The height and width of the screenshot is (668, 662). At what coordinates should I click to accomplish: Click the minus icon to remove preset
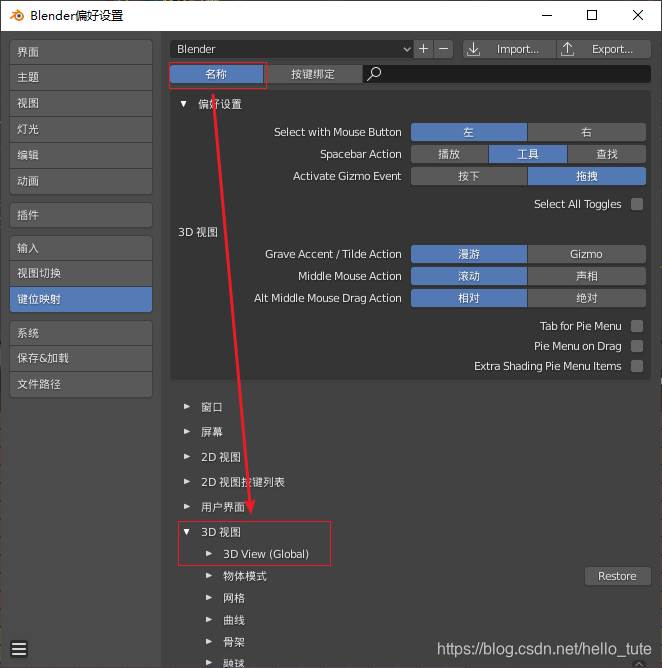click(x=443, y=49)
